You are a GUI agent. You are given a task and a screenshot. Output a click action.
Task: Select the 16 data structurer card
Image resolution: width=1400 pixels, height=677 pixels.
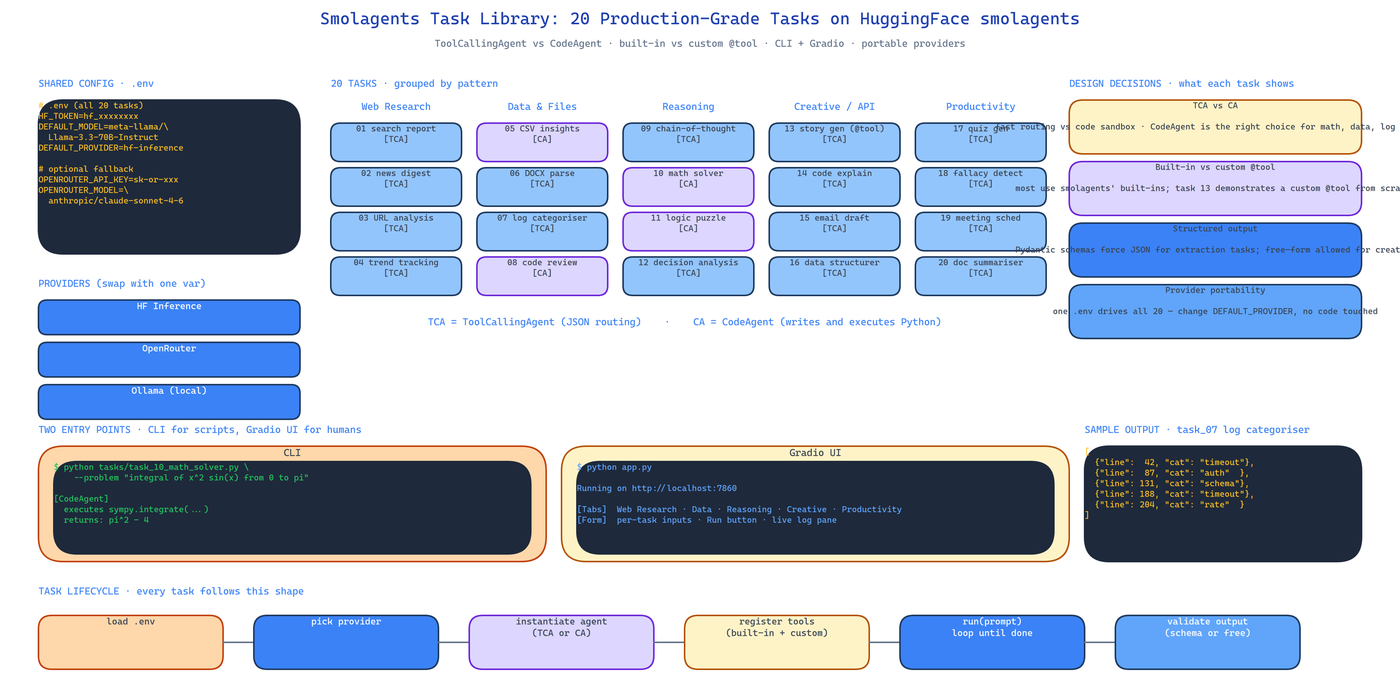[x=834, y=276]
